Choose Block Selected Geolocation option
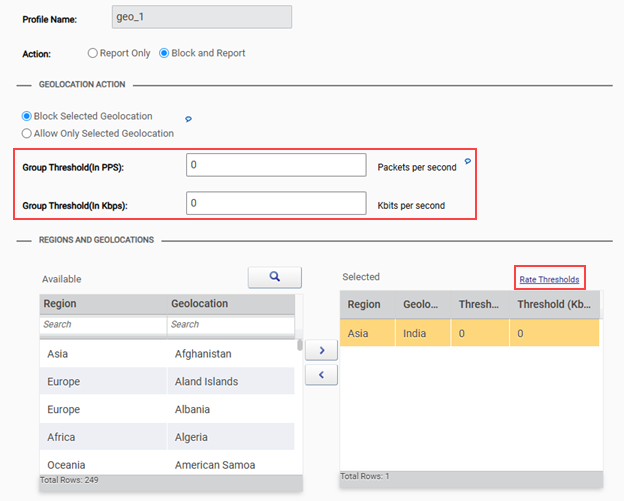The image size is (624, 501). pos(27,117)
